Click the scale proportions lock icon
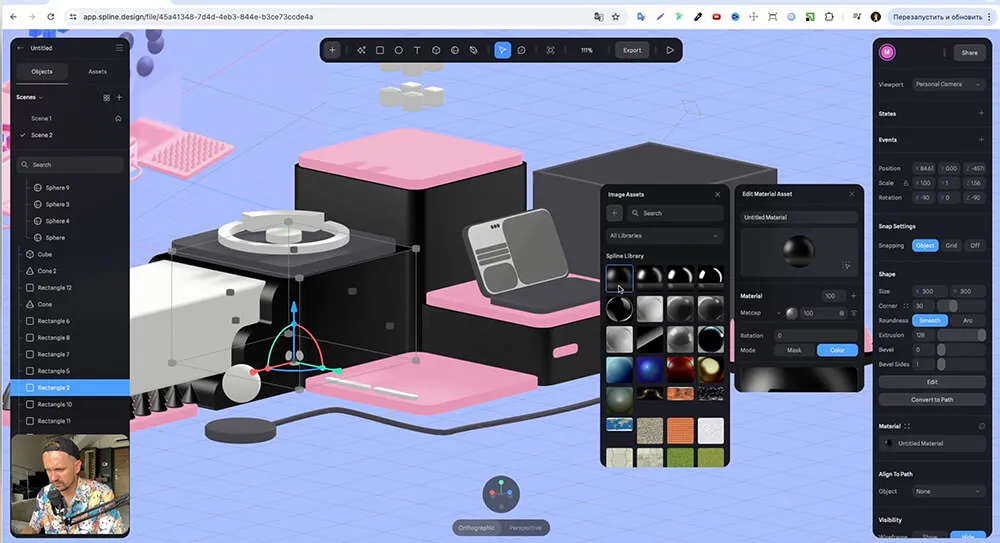Screen dimensions: 1000x543 coord(906,183)
